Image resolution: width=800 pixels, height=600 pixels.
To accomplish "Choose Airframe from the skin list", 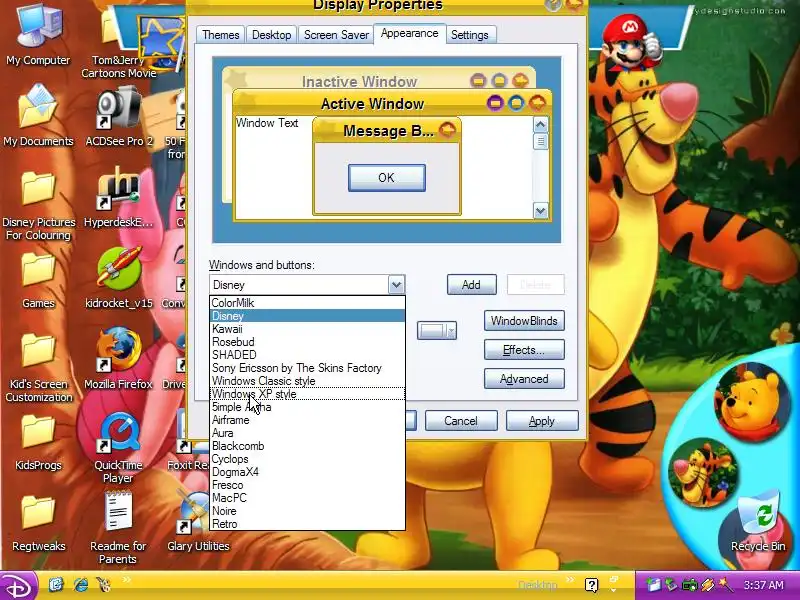I will pyautogui.click(x=307, y=420).
